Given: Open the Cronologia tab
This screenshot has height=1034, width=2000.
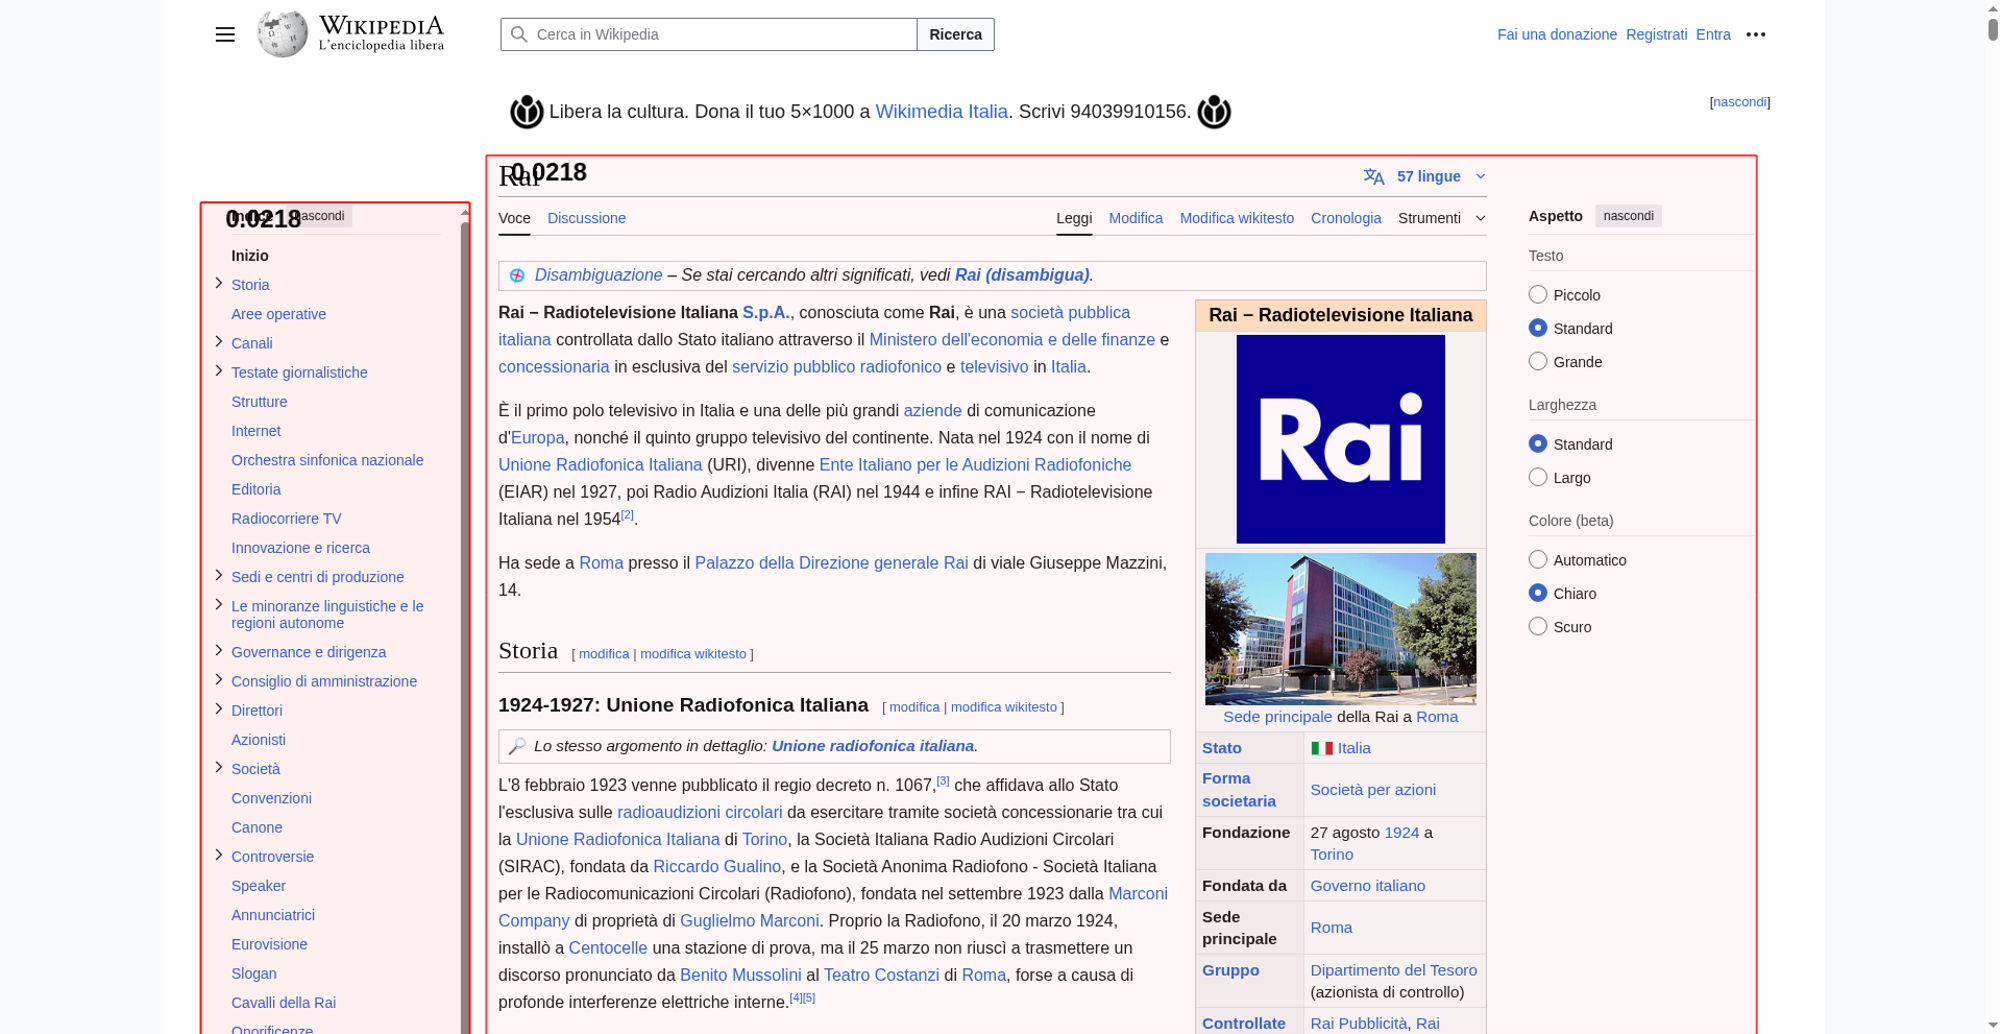Looking at the screenshot, I should click(x=1346, y=218).
